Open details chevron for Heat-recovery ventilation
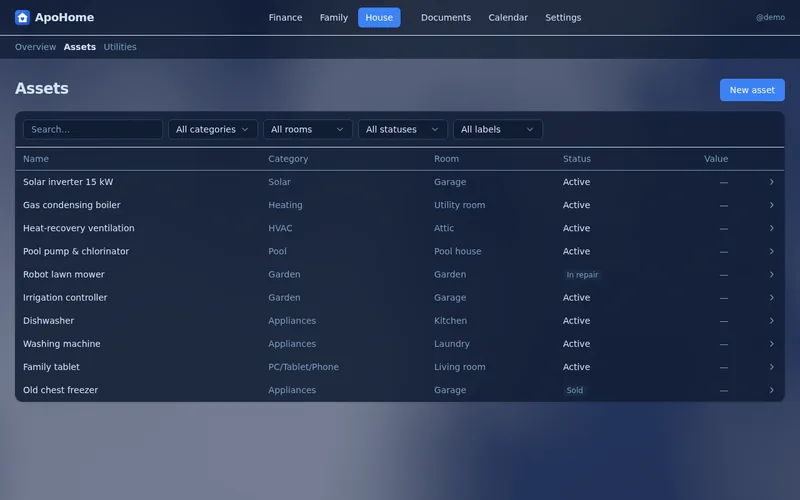 pyautogui.click(x=771, y=228)
